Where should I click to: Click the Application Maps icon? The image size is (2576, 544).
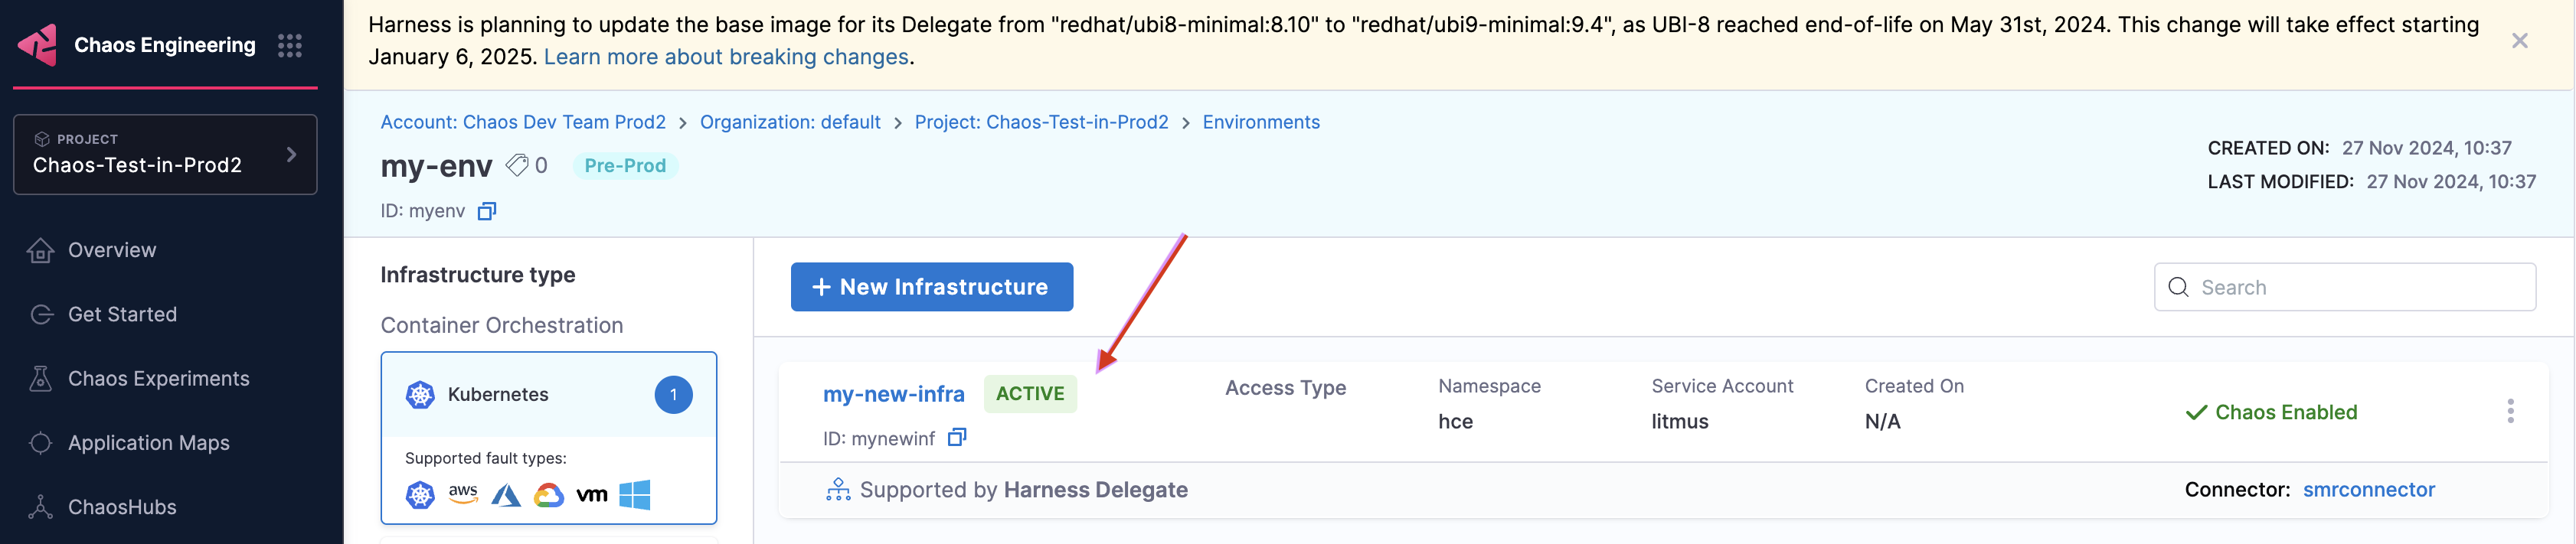(41, 443)
